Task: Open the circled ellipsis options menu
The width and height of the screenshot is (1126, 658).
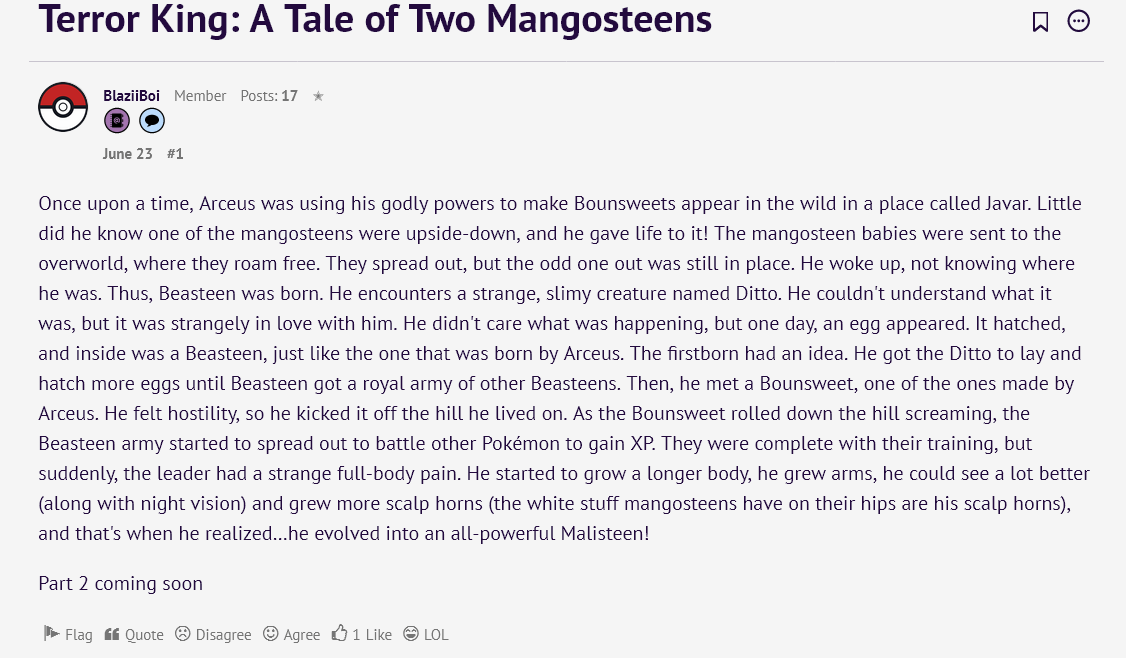Action: [x=1078, y=22]
